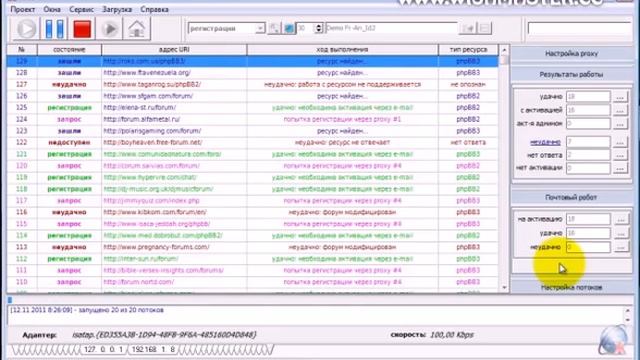This screenshot has width=640, height=360.
Task: Click the скорость 100,00 Kbps value
Action: point(451,335)
